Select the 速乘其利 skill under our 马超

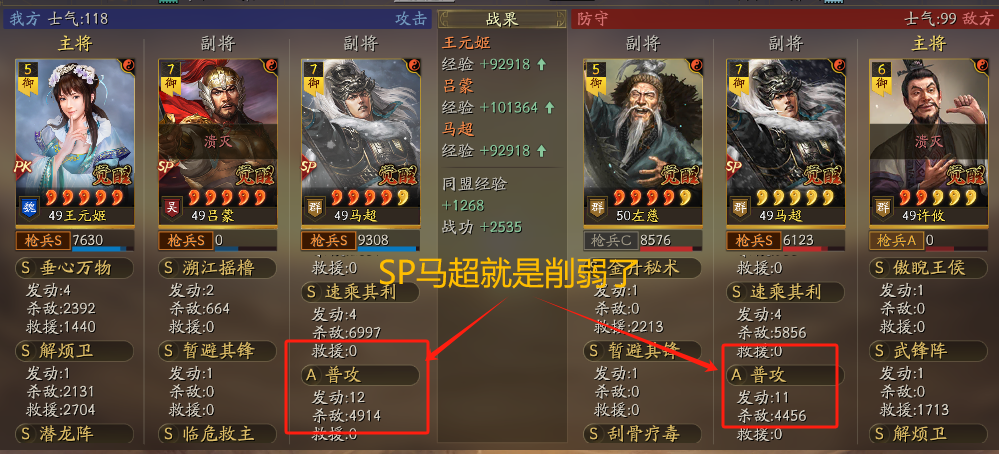click(360, 292)
